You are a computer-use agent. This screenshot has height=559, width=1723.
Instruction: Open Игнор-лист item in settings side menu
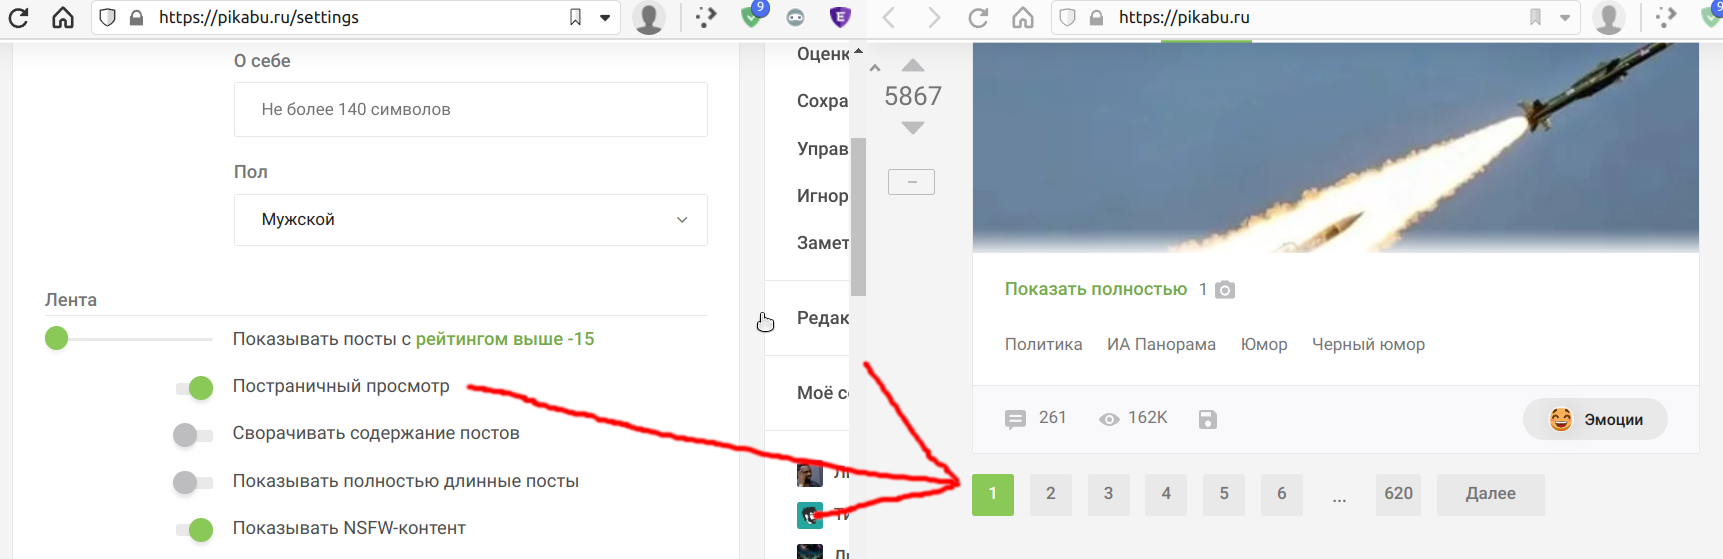tap(823, 196)
